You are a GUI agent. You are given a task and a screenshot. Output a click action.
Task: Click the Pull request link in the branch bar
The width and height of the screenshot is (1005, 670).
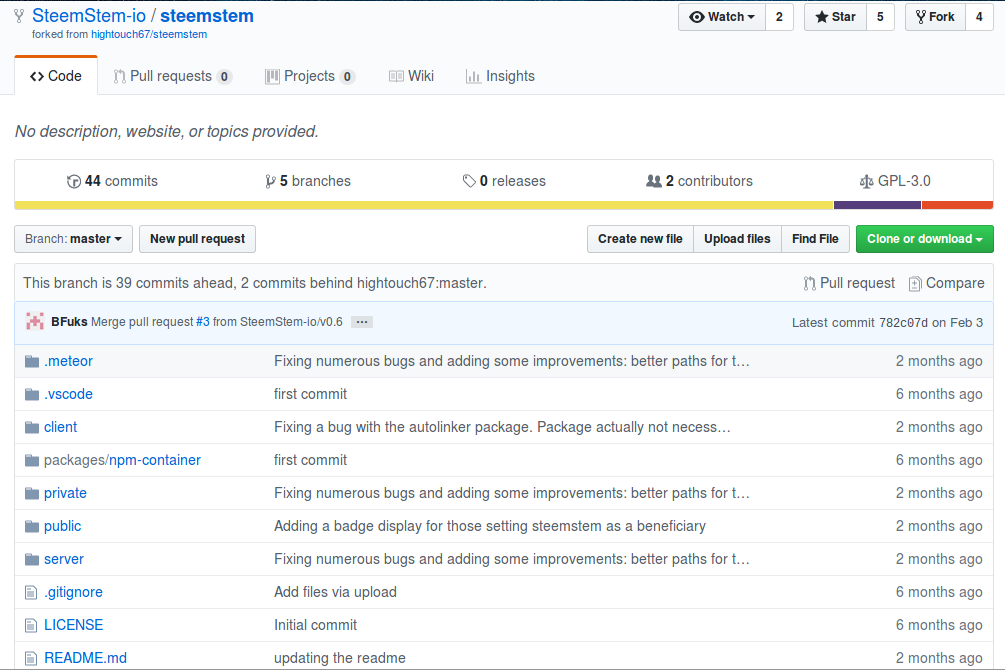point(849,283)
